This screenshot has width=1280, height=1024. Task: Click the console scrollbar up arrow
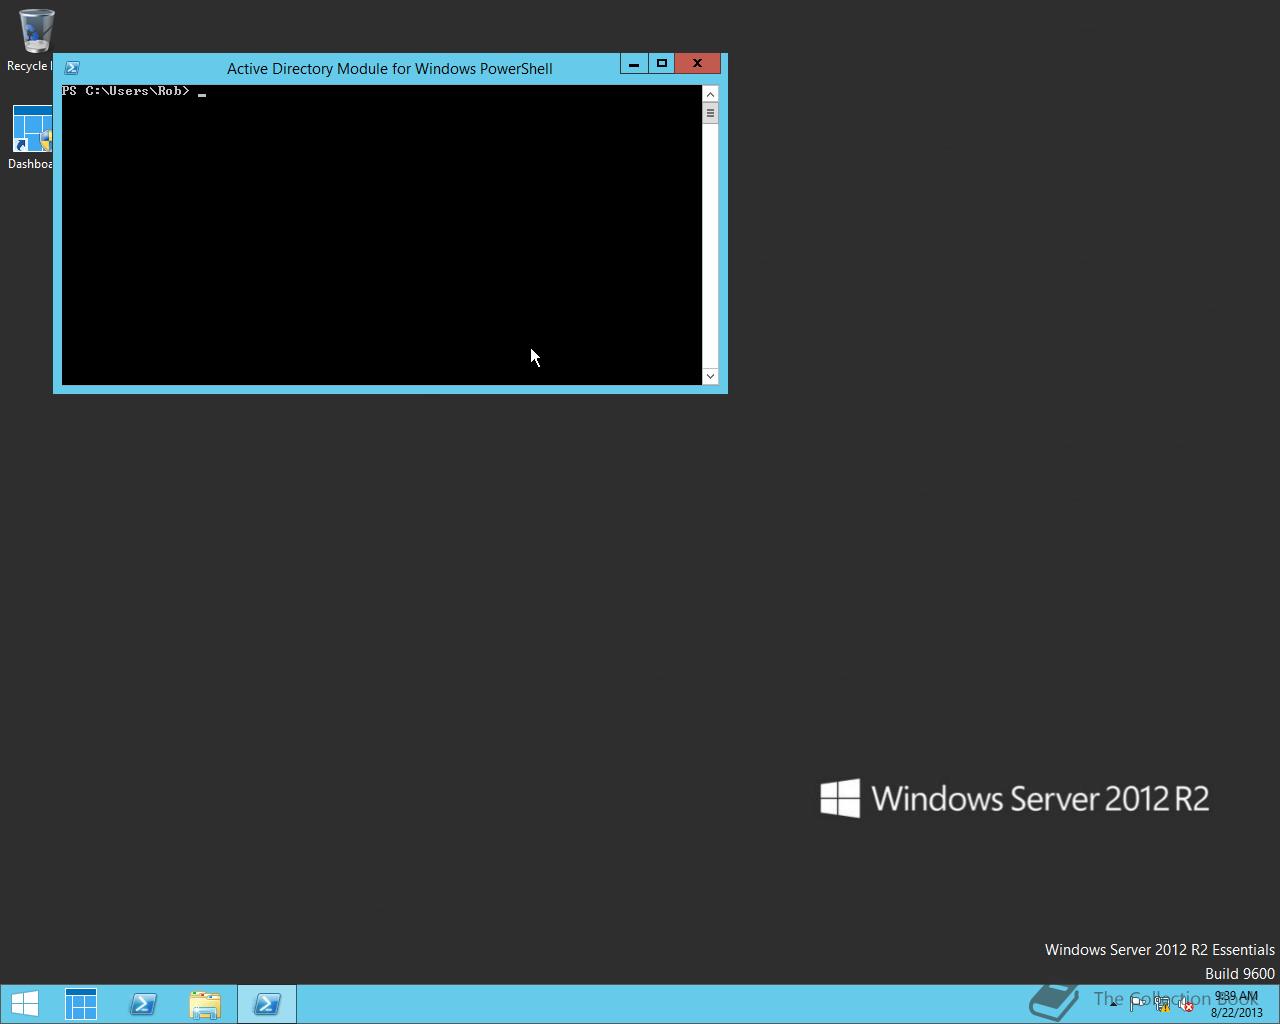pyautogui.click(x=710, y=94)
